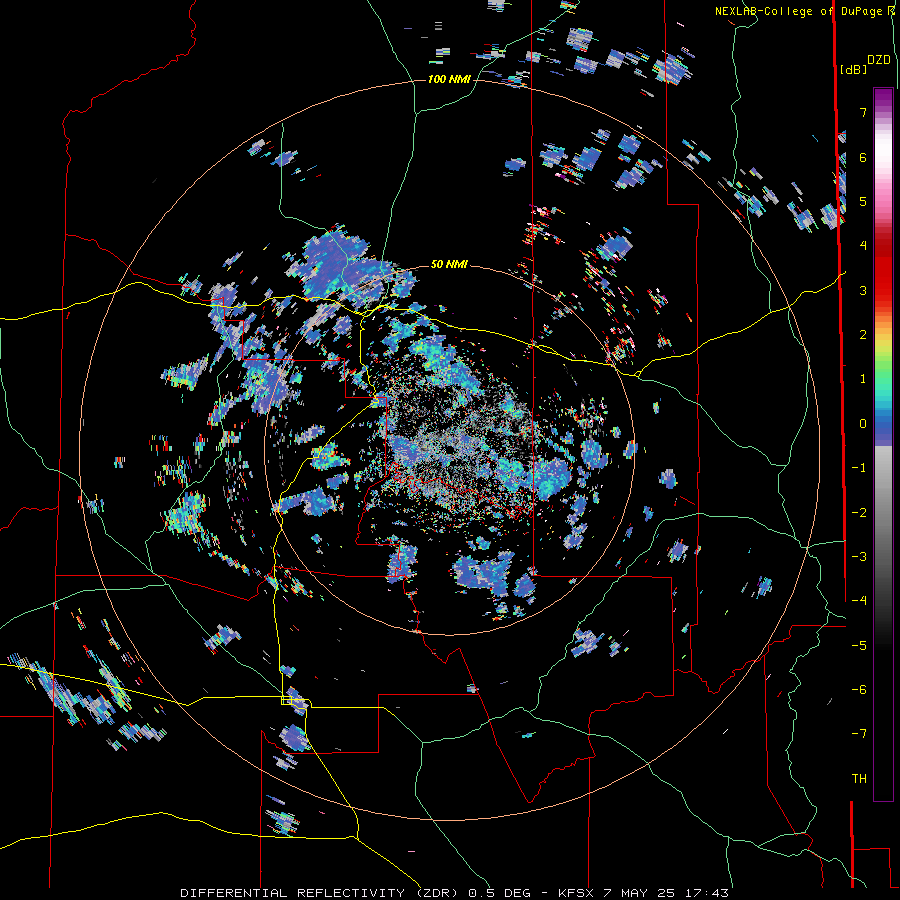The image size is (900, 900).
Task: Click the TH threshold label on the scale
Action: pos(859,779)
